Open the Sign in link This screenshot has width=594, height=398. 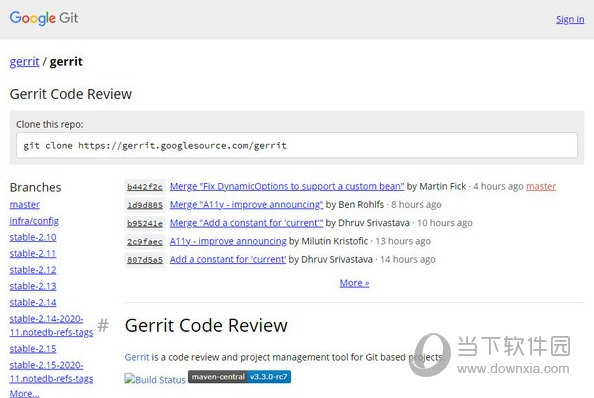point(570,19)
